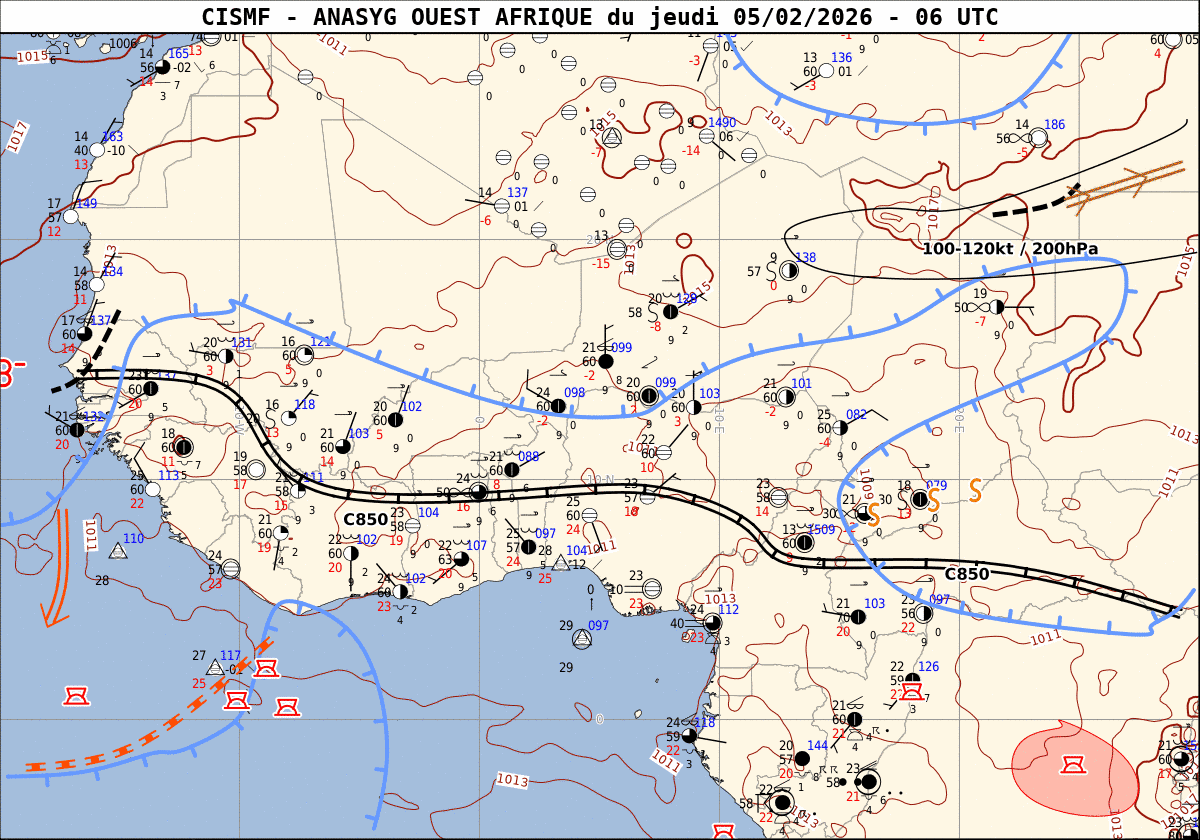Click the triangle station symbol beside blue 110
1200x840 pixels.
[x=118, y=551]
